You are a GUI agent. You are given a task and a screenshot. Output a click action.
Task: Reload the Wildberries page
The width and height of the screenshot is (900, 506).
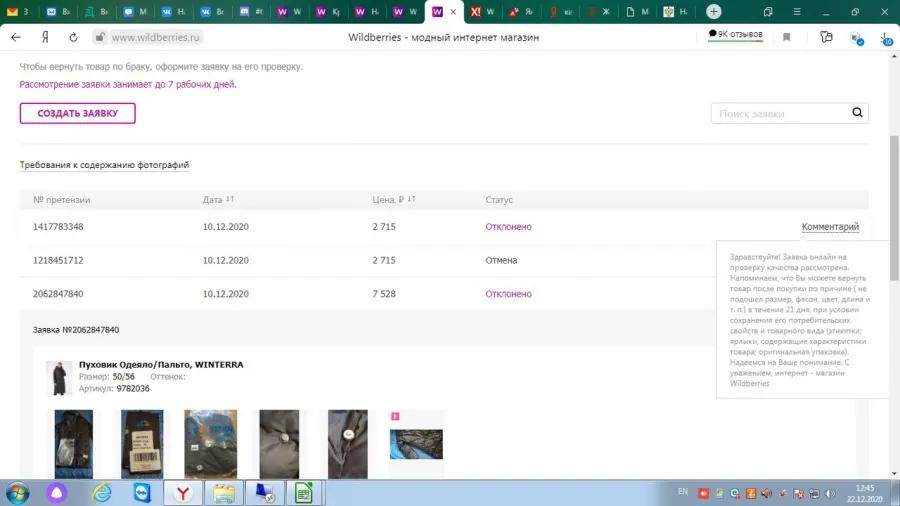tap(73, 37)
